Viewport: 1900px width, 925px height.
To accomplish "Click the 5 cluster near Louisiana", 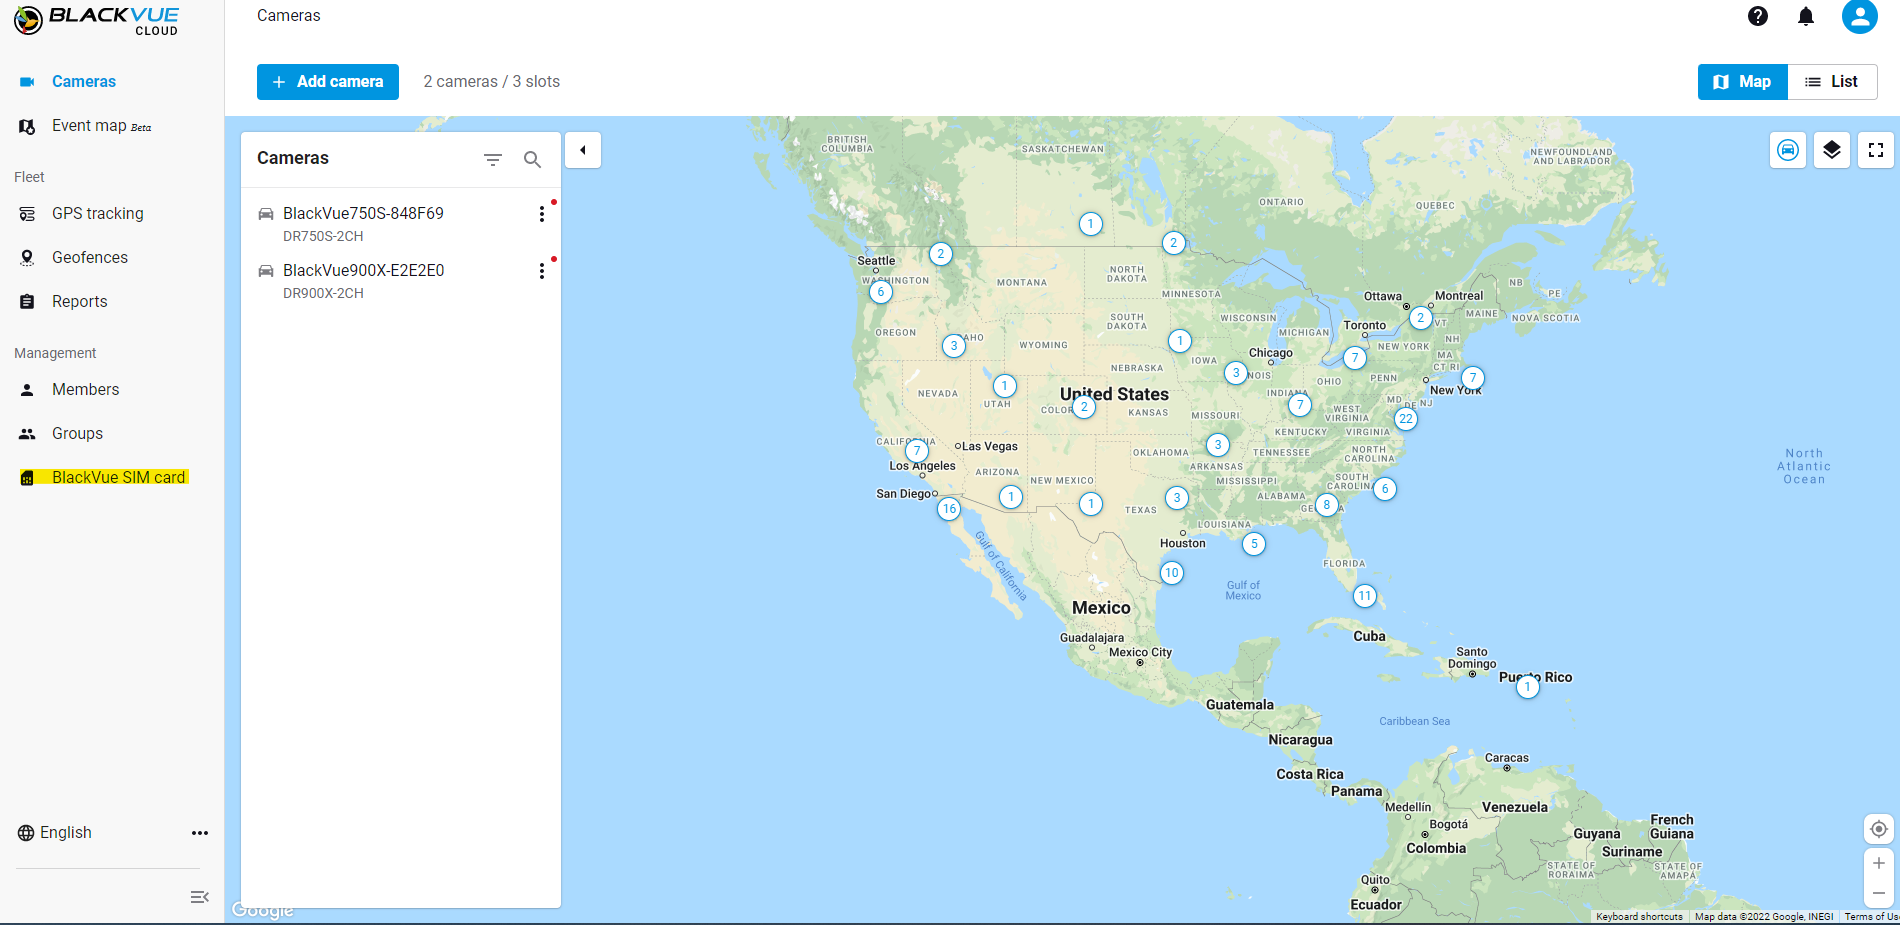I will click(1254, 544).
